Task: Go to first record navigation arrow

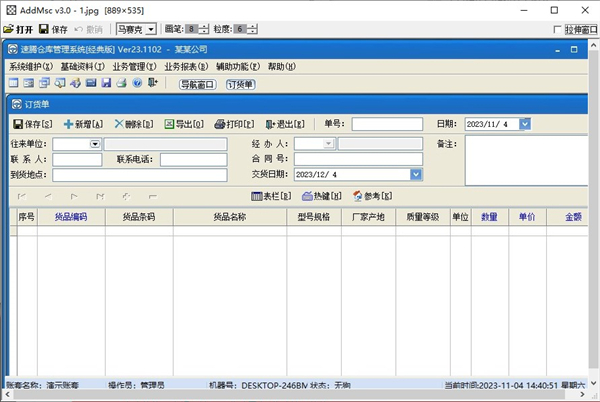Action: tap(22, 197)
